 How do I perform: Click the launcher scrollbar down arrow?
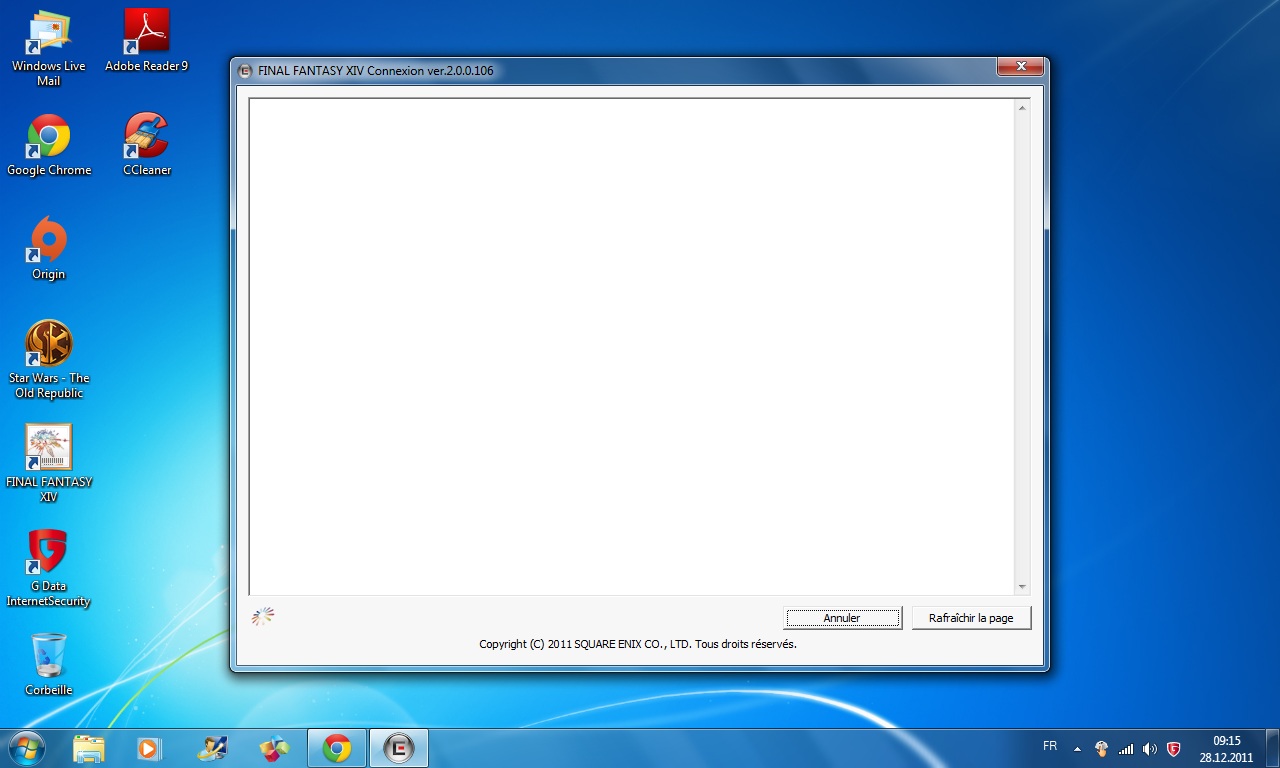(x=1022, y=587)
